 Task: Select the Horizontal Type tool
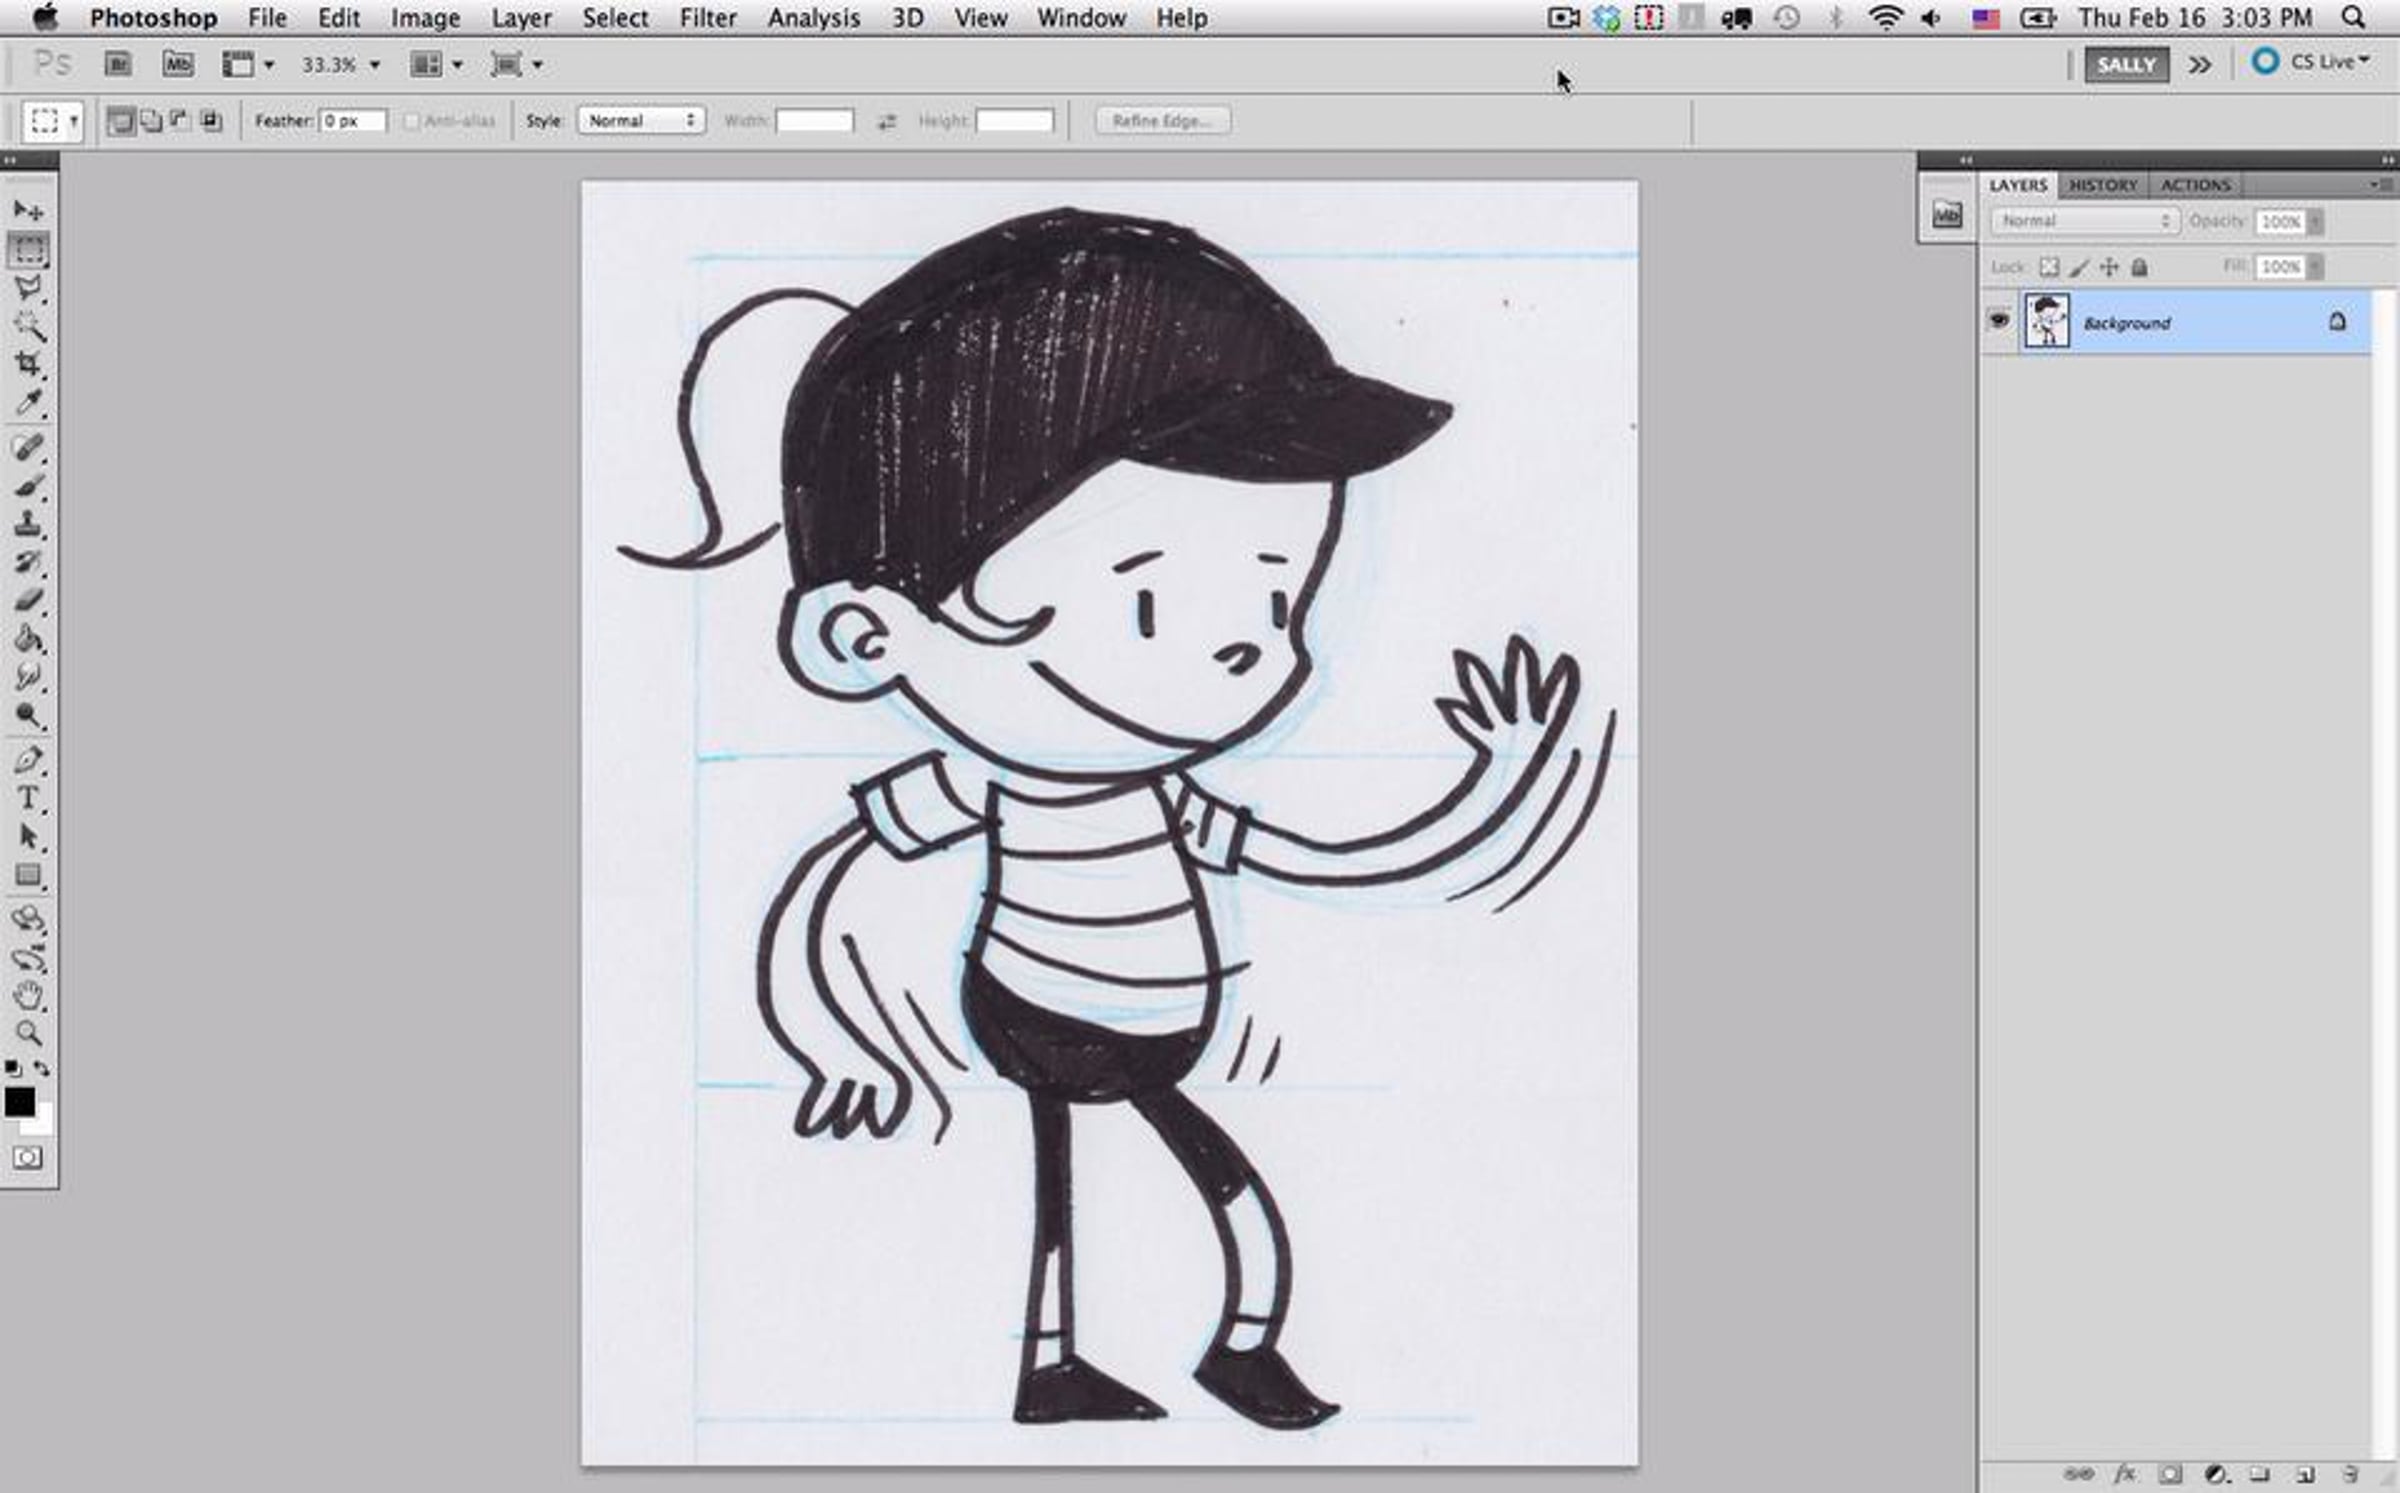tap(27, 798)
